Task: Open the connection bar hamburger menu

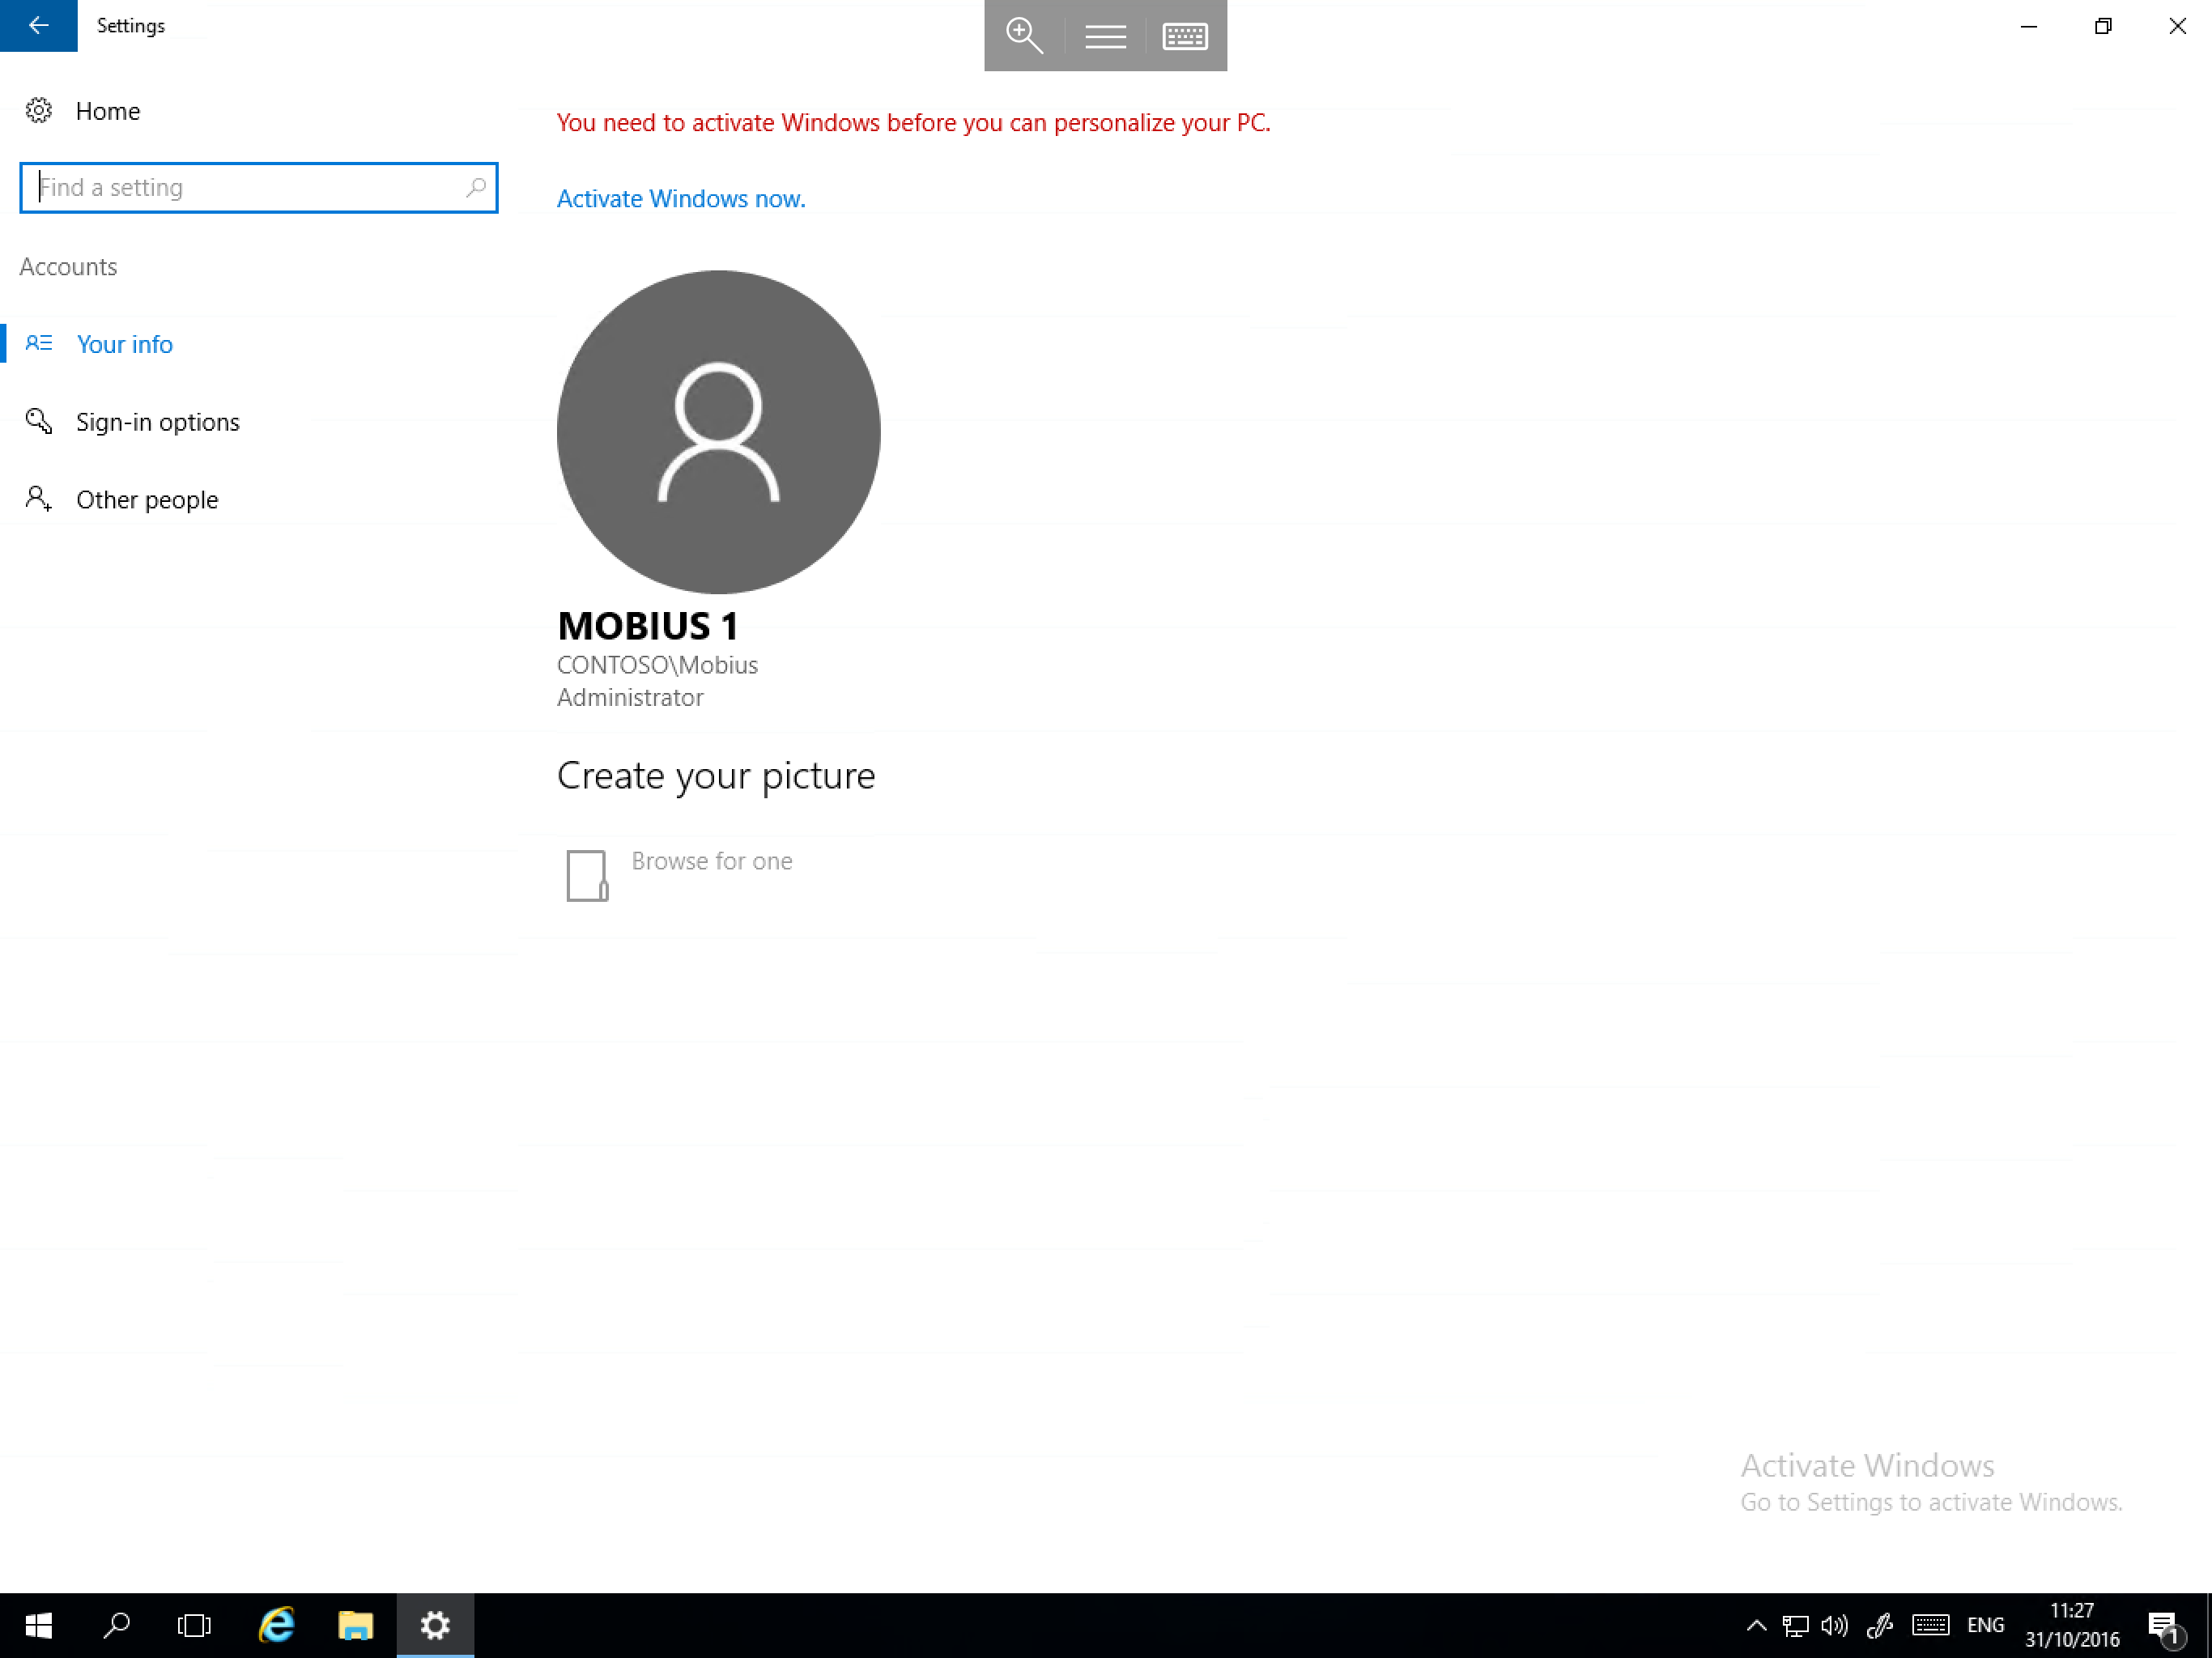Action: point(1105,36)
